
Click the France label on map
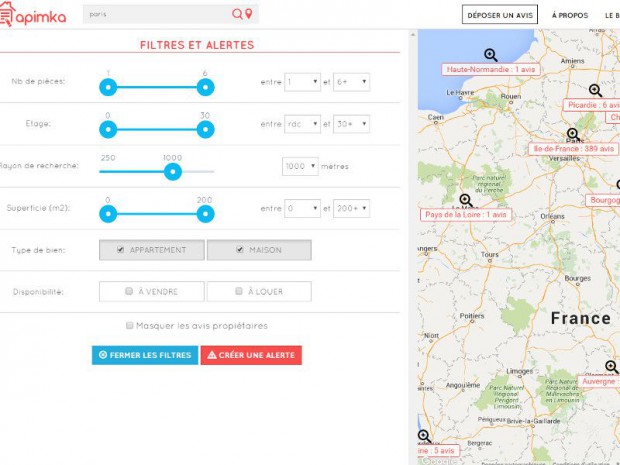point(581,318)
